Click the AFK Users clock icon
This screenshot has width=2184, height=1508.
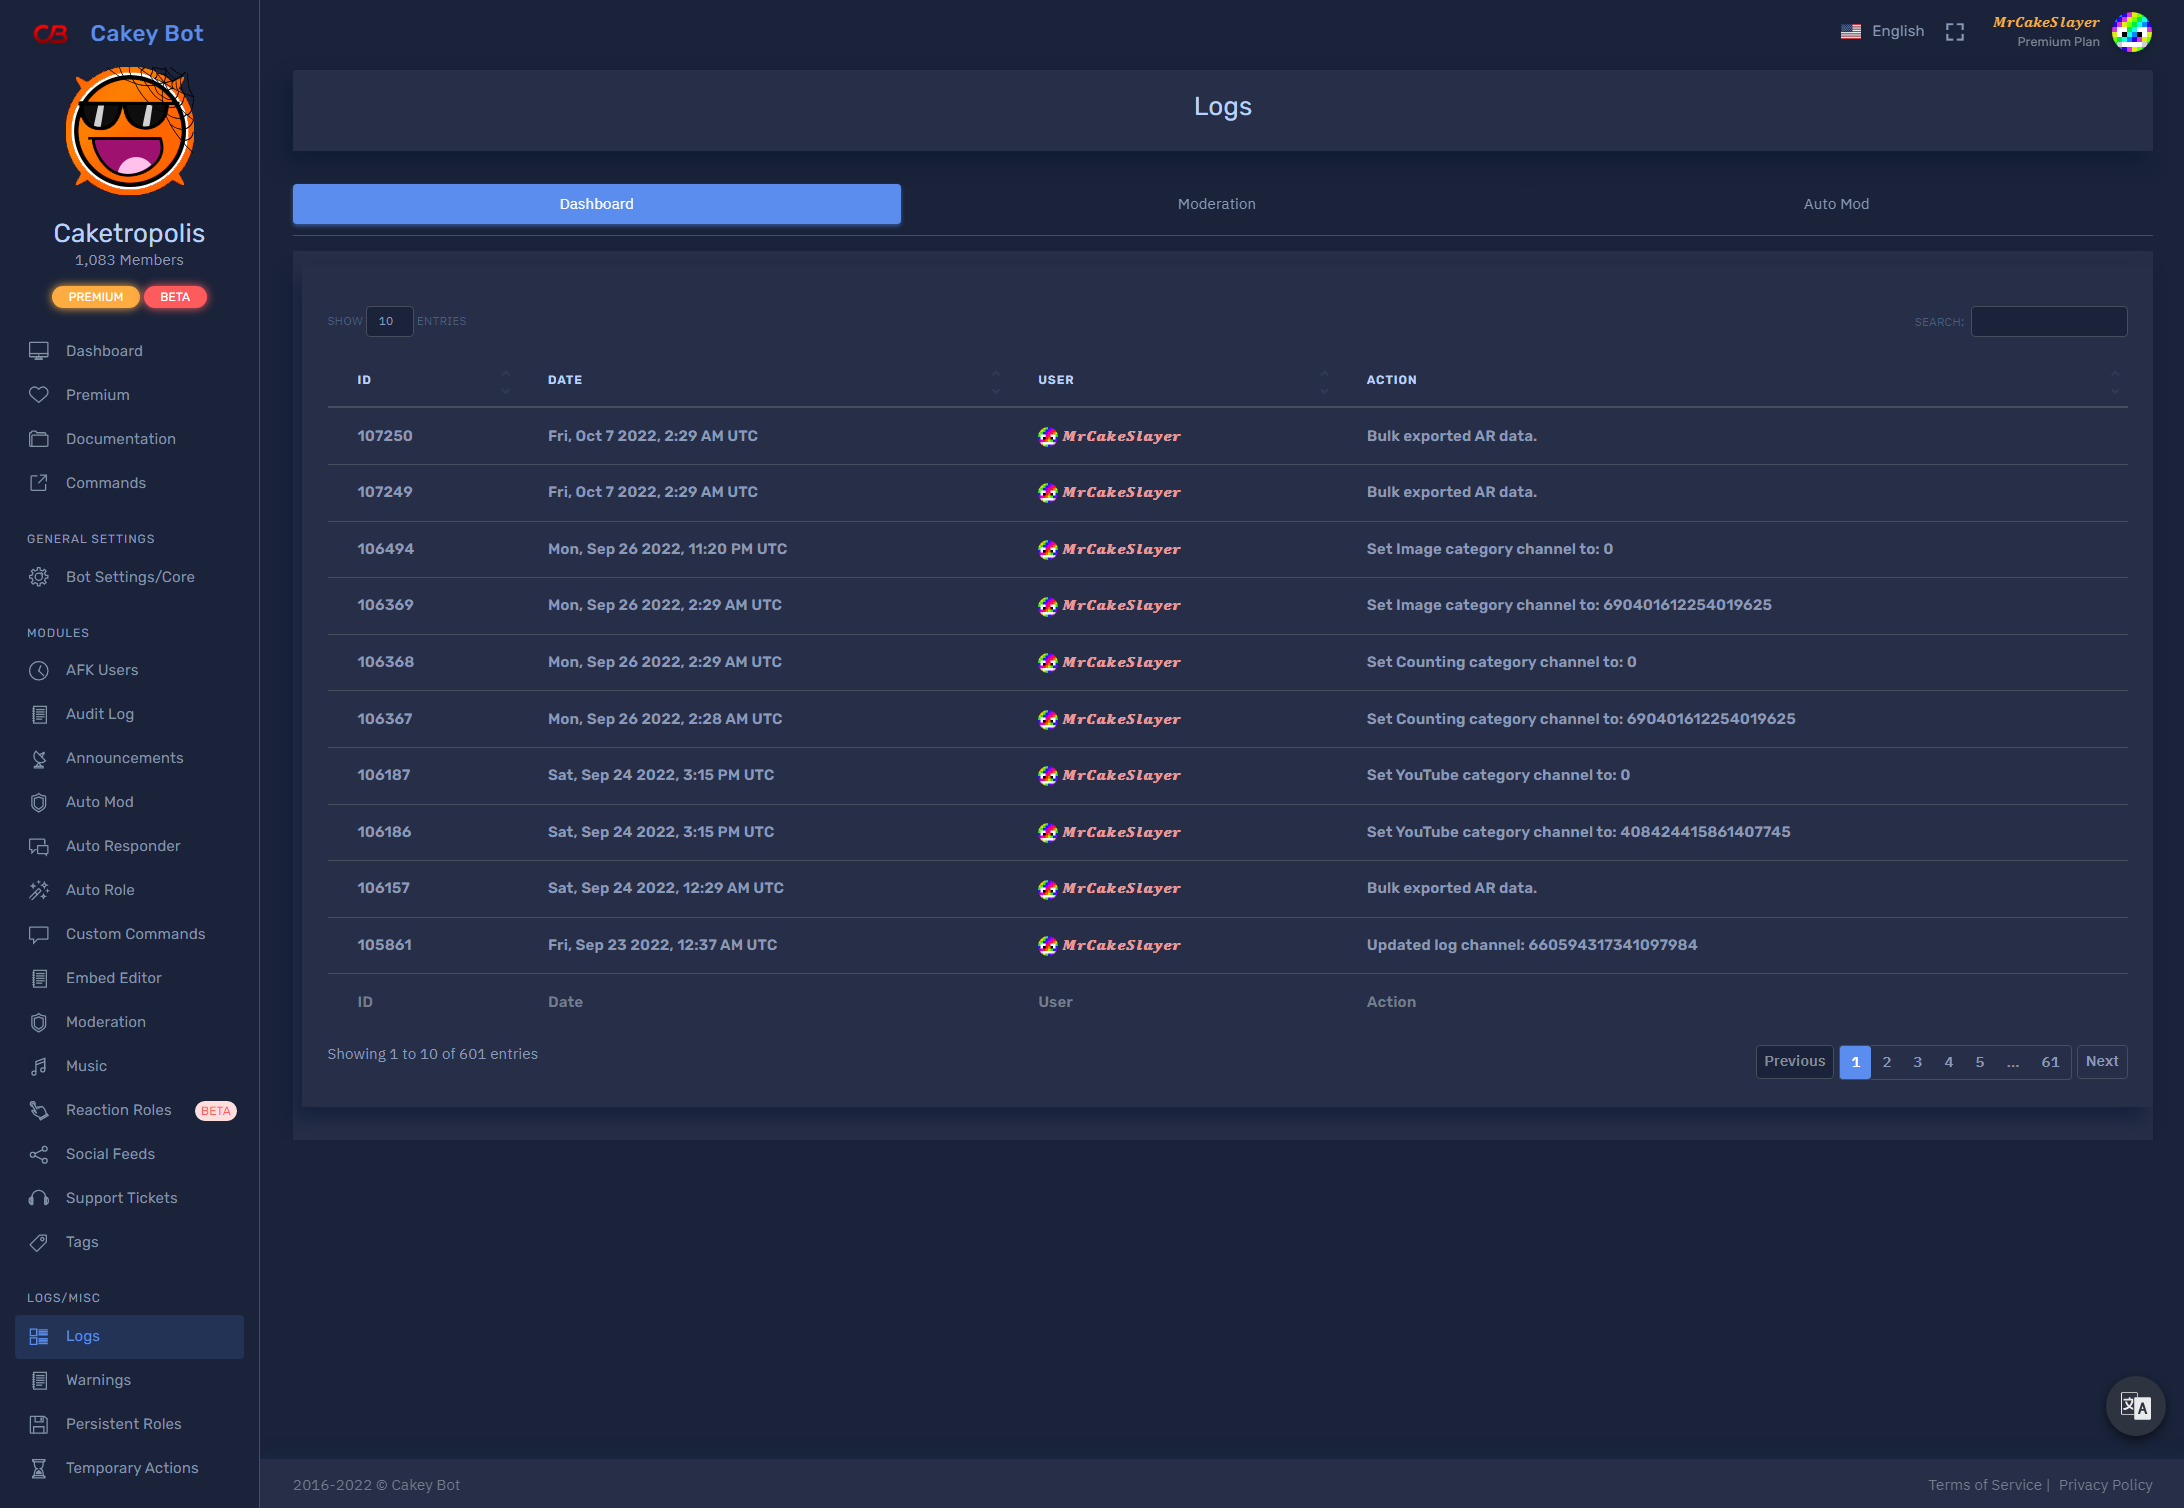39,670
